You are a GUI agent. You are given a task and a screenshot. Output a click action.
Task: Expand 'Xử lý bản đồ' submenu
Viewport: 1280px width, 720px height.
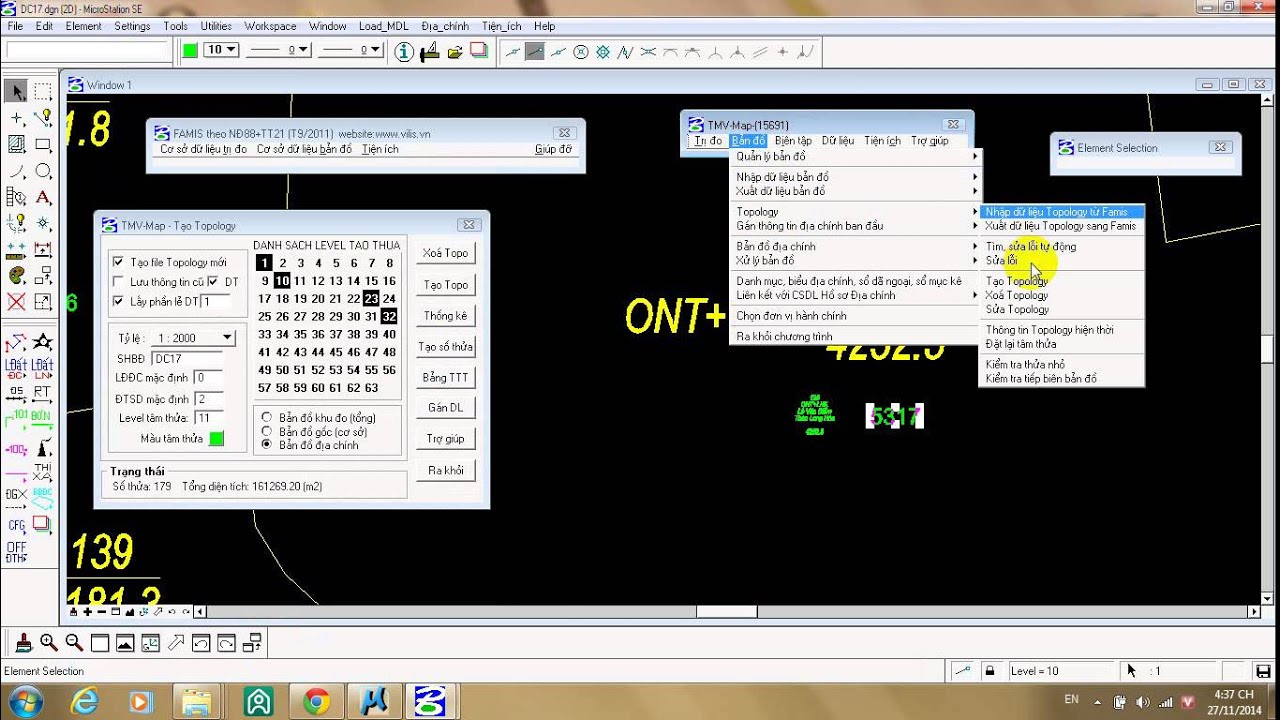pos(856,260)
